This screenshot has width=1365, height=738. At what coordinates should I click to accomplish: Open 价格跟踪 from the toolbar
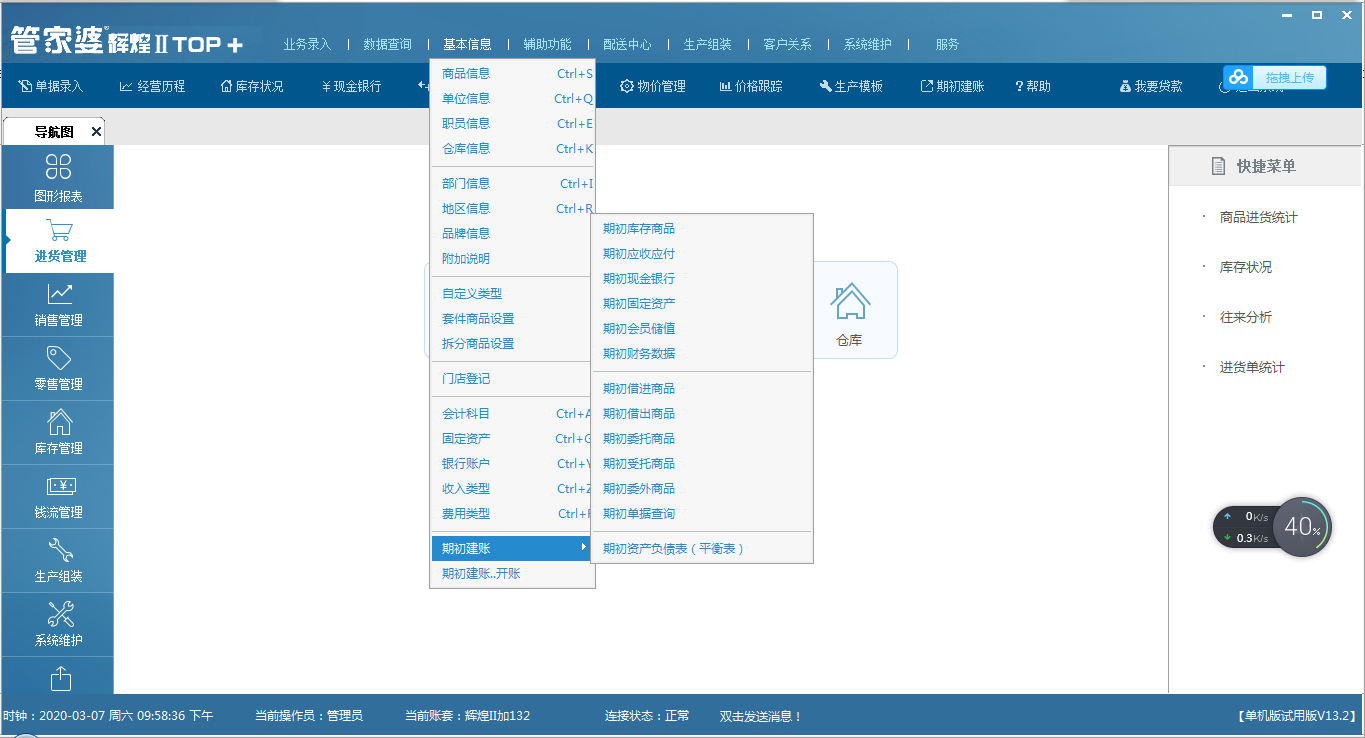750,86
